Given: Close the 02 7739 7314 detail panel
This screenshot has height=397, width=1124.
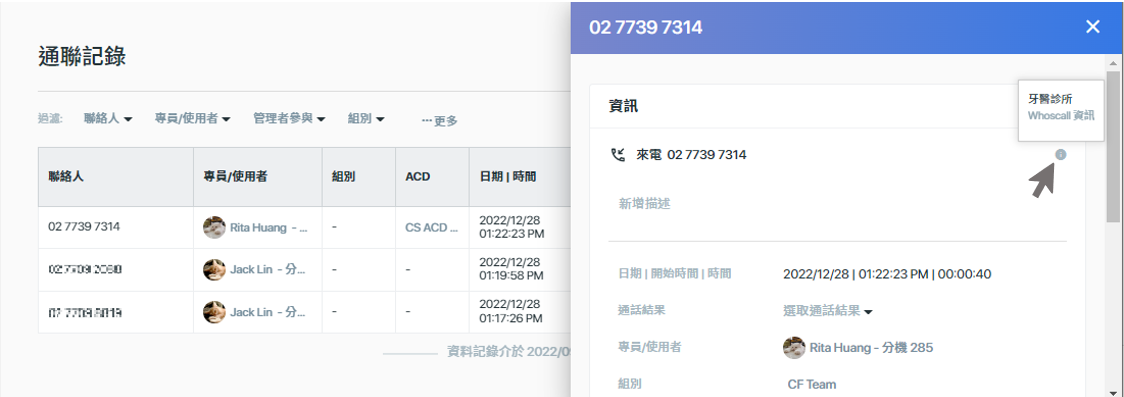Looking at the screenshot, I should click(x=1092, y=27).
